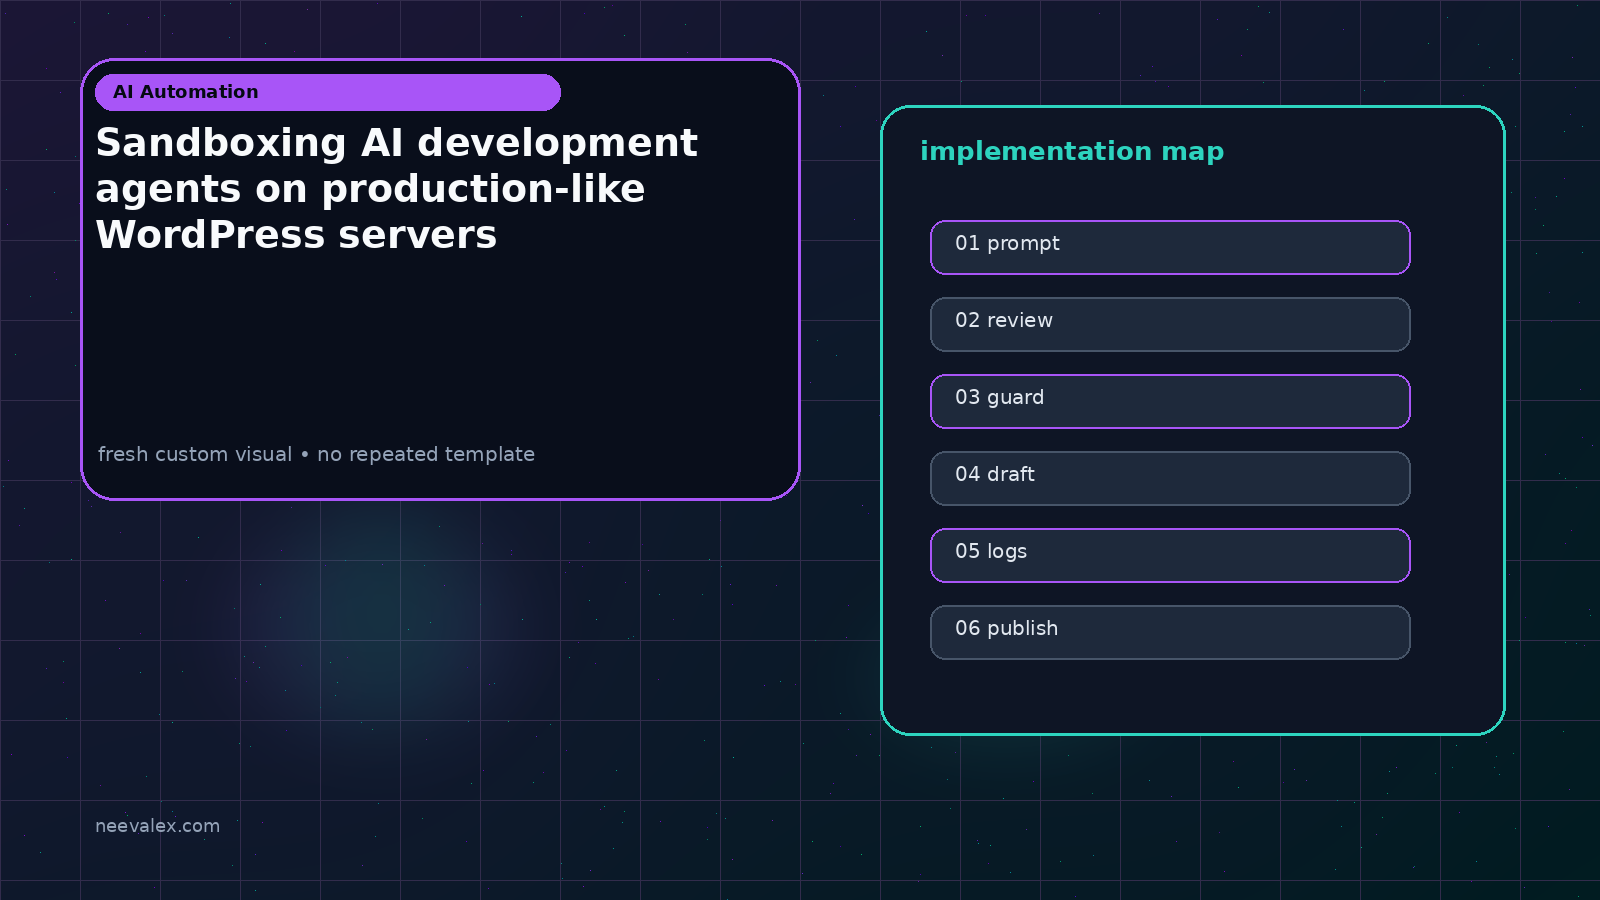1600x900 pixels.
Task: Click the Sandboxing AI development agents headline
Action: click(396, 189)
